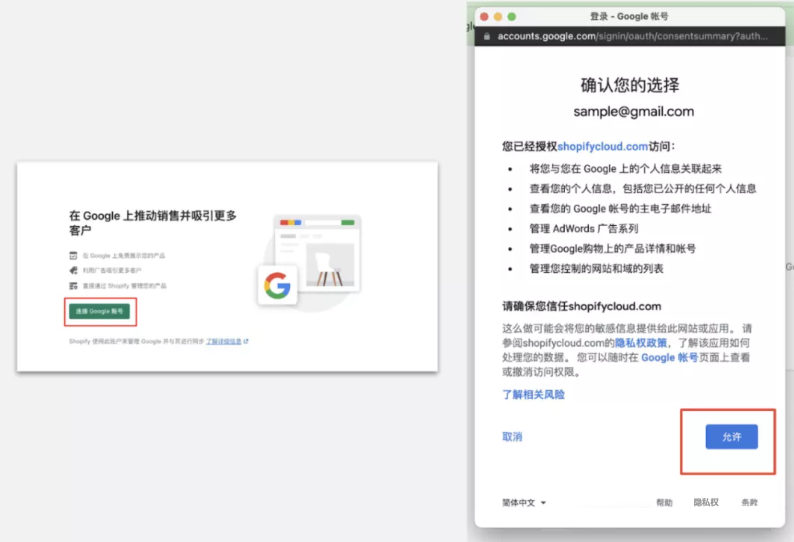Viewport: 794px width, 542px height.
Task: Click the 条款 footer link
Action: point(749,502)
